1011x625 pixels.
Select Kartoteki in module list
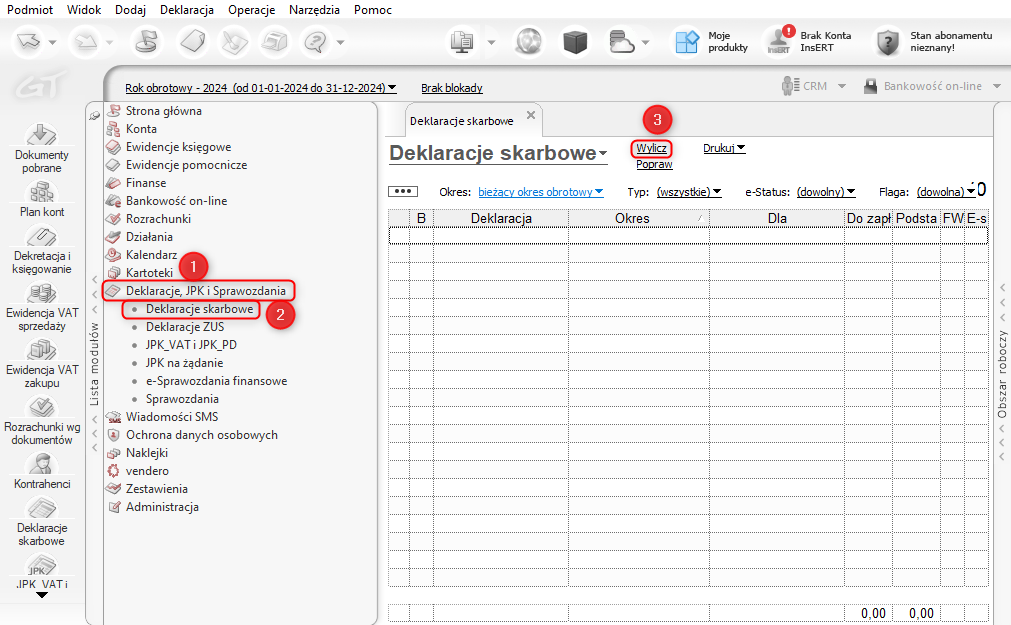[x=149, y=273]
